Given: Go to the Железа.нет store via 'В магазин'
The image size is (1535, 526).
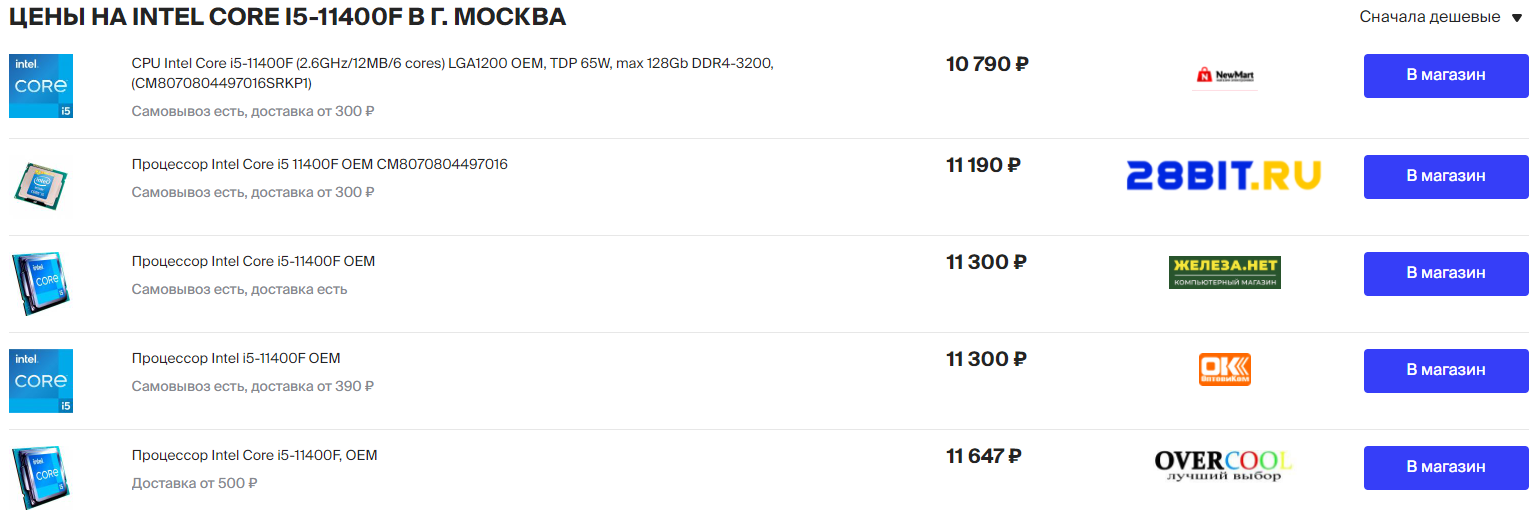Looking at the screenshot, I should click(x=1445, y=273).
